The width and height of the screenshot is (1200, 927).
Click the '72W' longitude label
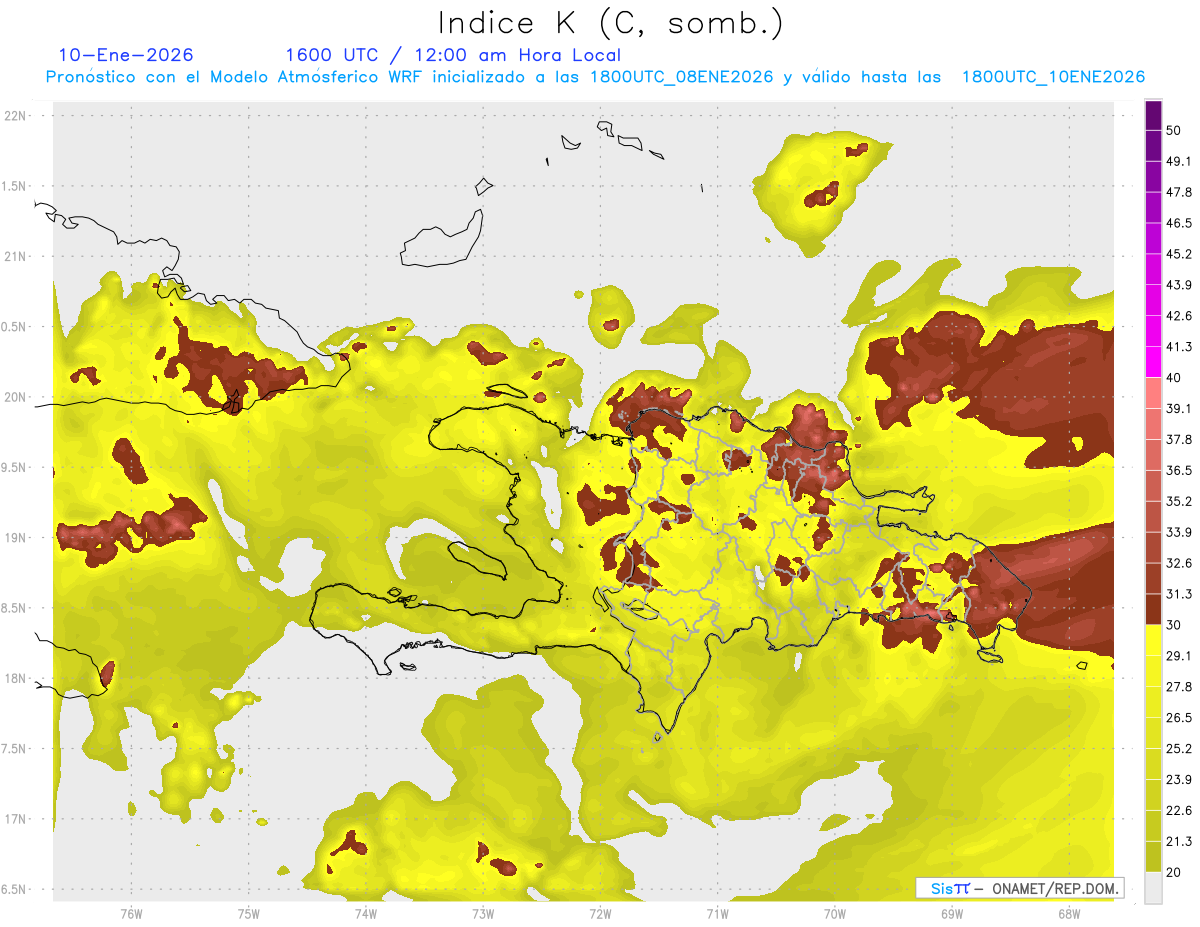coord(600,914)
